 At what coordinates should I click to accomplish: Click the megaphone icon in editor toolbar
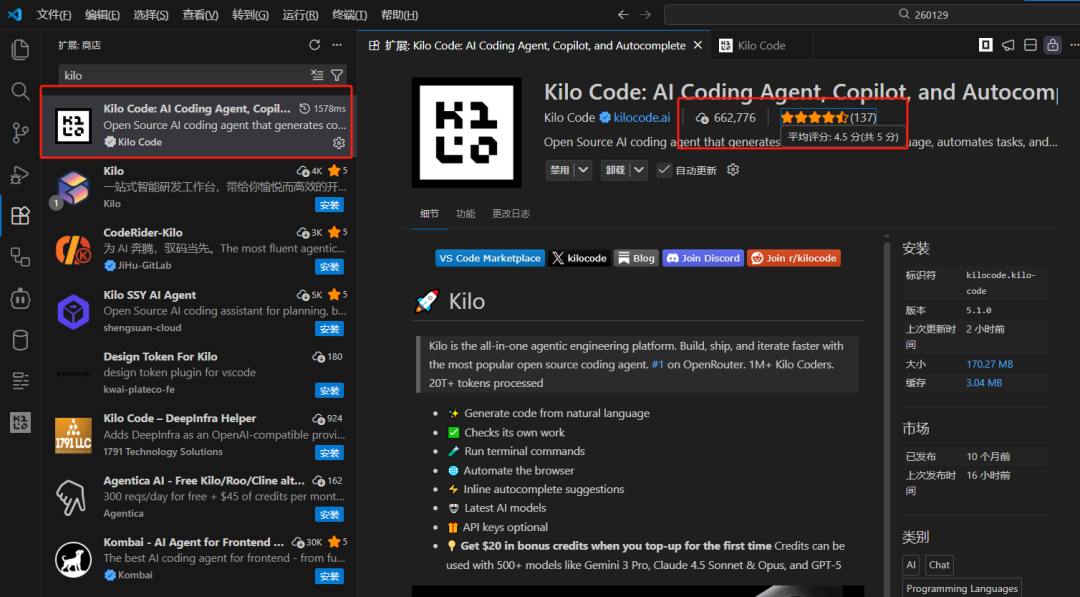[x=1008, y=45]
